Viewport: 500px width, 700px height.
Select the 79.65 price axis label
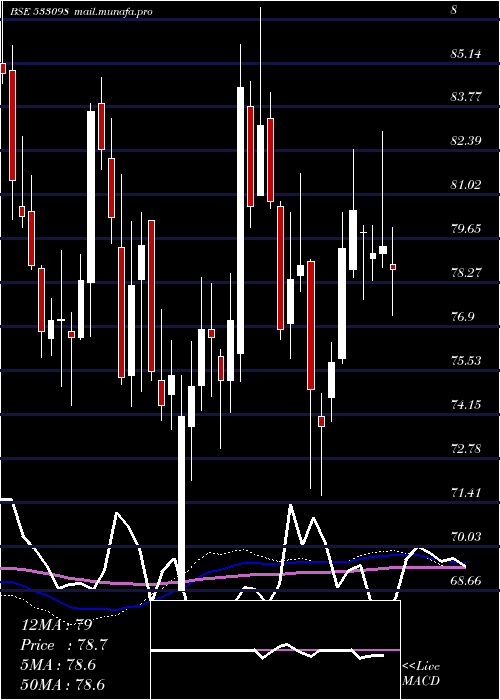click(x=466, y=229)
